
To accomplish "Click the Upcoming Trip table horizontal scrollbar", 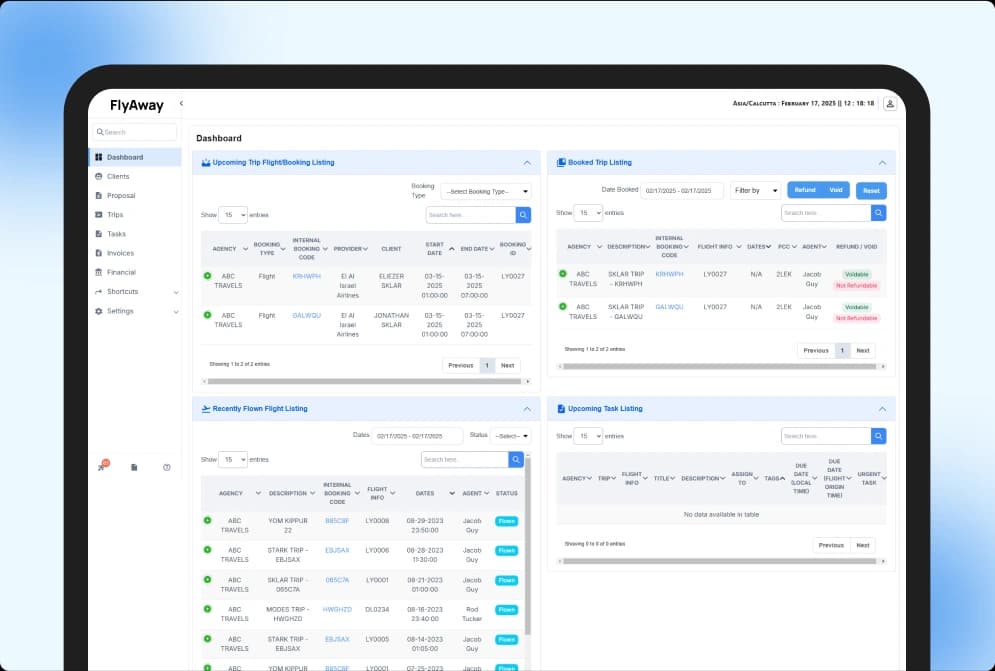I will coord(366,382).
